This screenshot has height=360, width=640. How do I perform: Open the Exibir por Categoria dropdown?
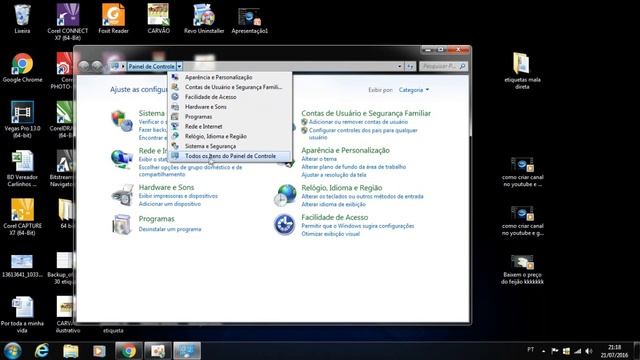click(414, 90)
